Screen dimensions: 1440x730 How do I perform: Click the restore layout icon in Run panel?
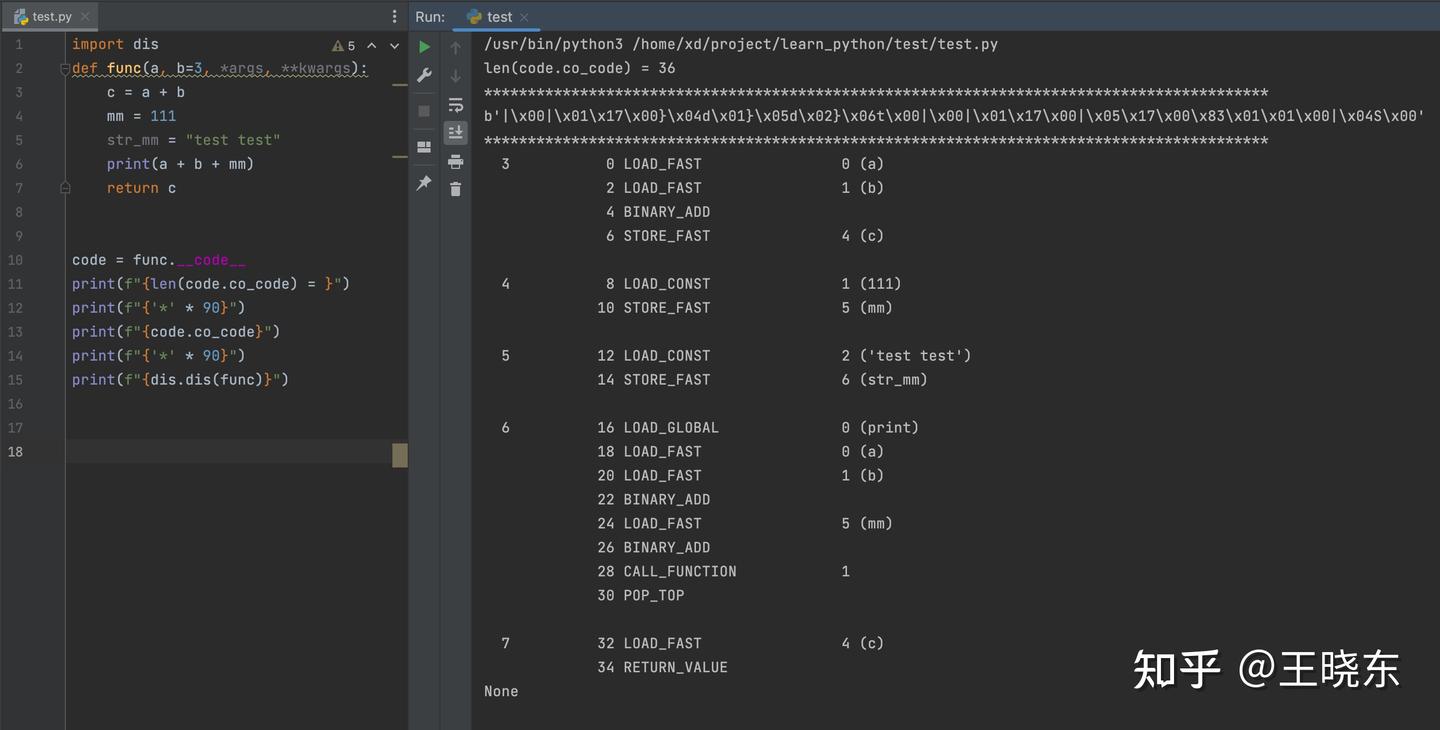pyautogui.click(x=424, y=147)
